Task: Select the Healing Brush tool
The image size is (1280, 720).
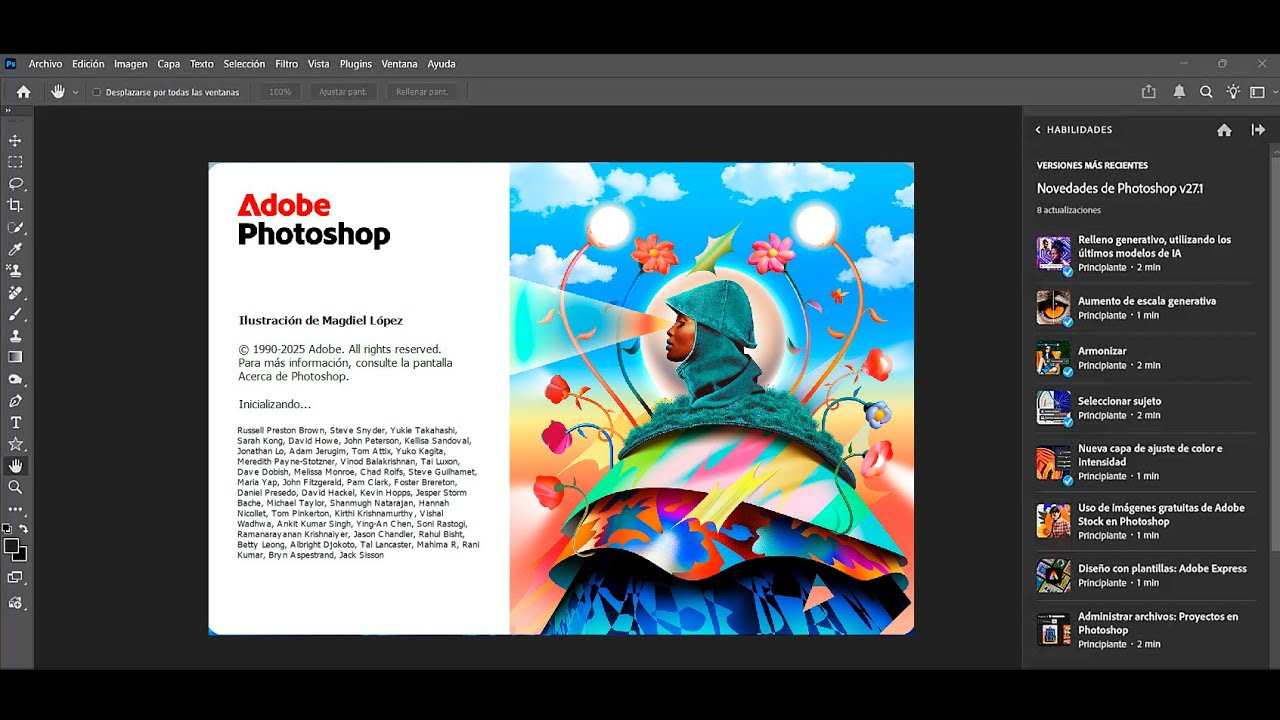Action: (x=15, y=292)
